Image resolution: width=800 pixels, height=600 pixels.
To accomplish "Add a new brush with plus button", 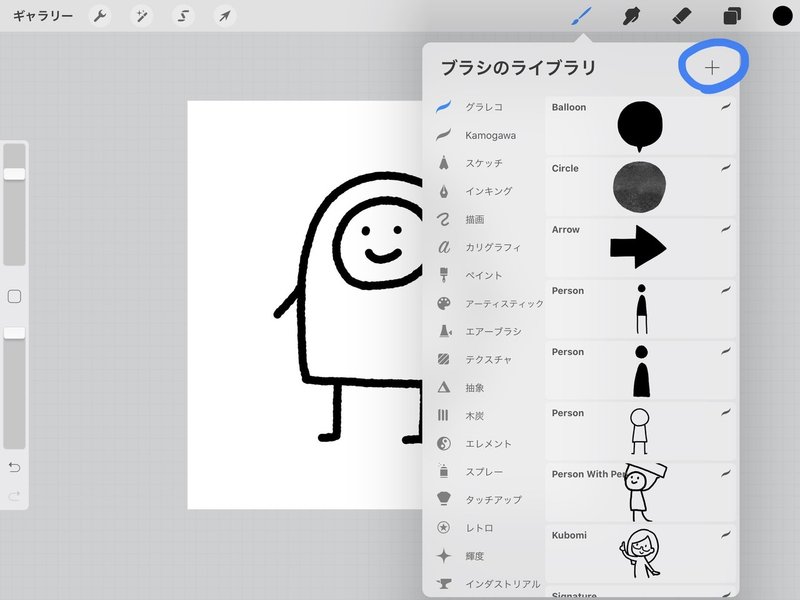I will 712,67.
